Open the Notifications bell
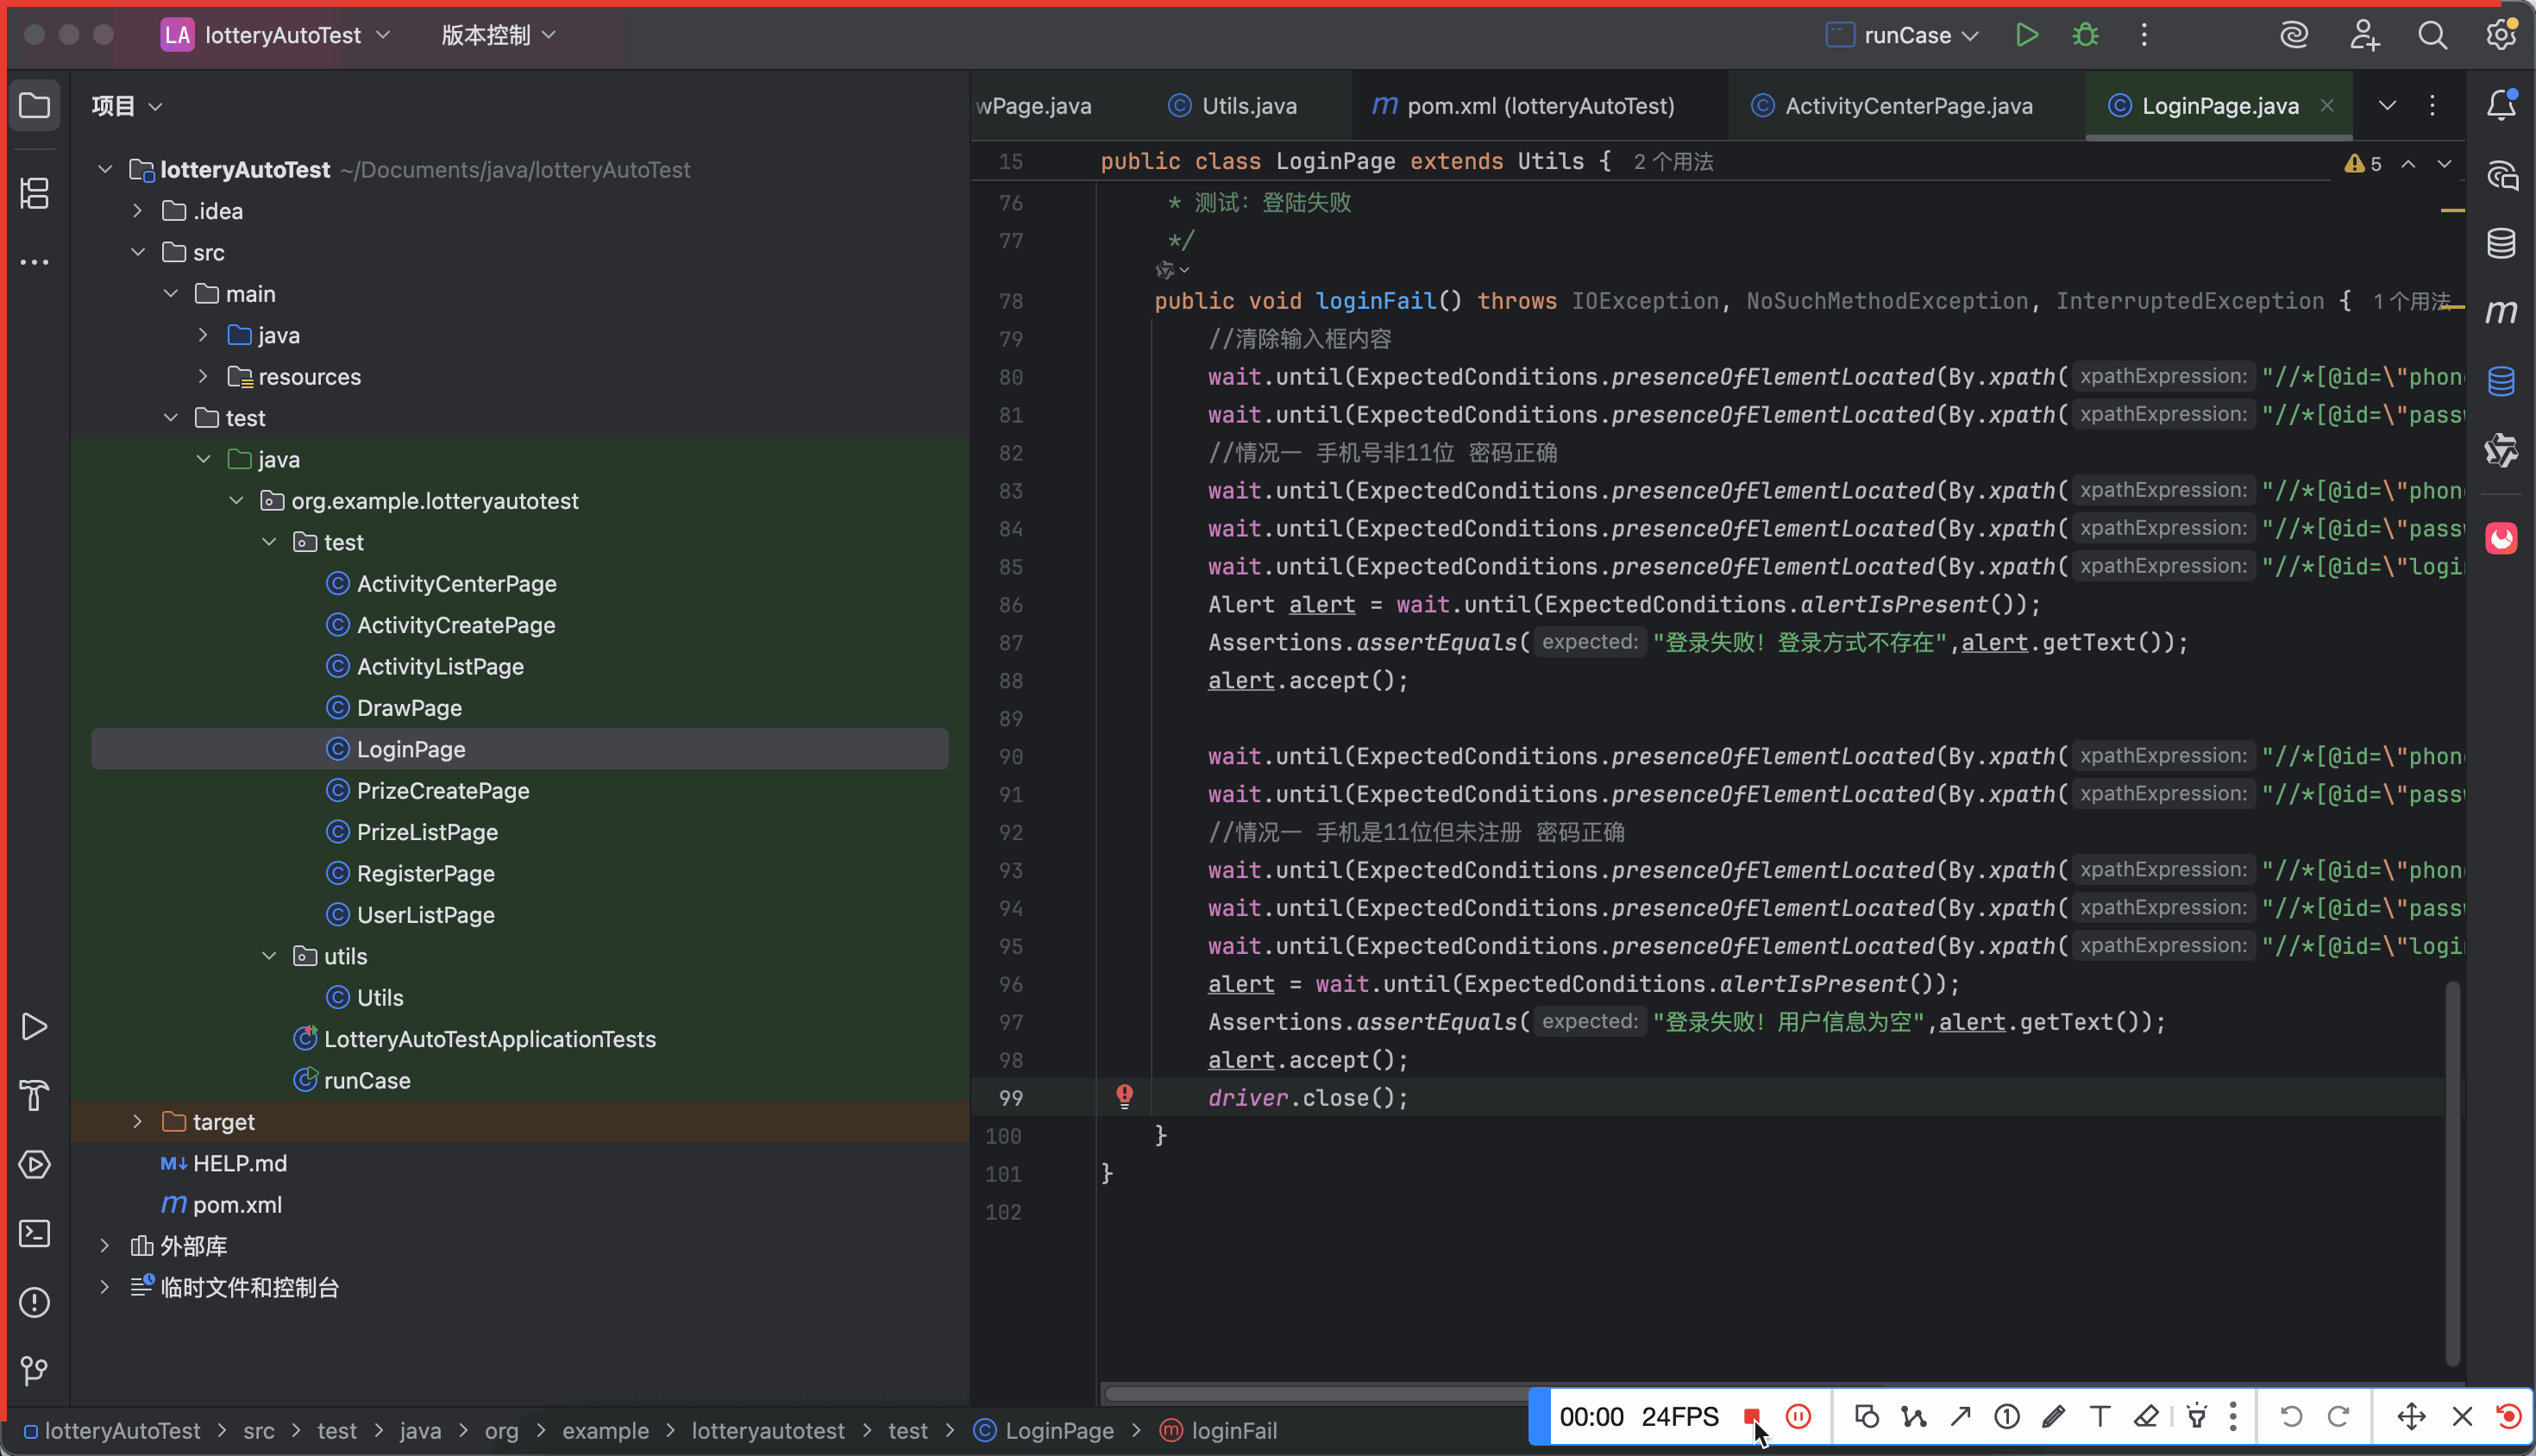The image size is (2536, 1456). tap(2501, 105)
